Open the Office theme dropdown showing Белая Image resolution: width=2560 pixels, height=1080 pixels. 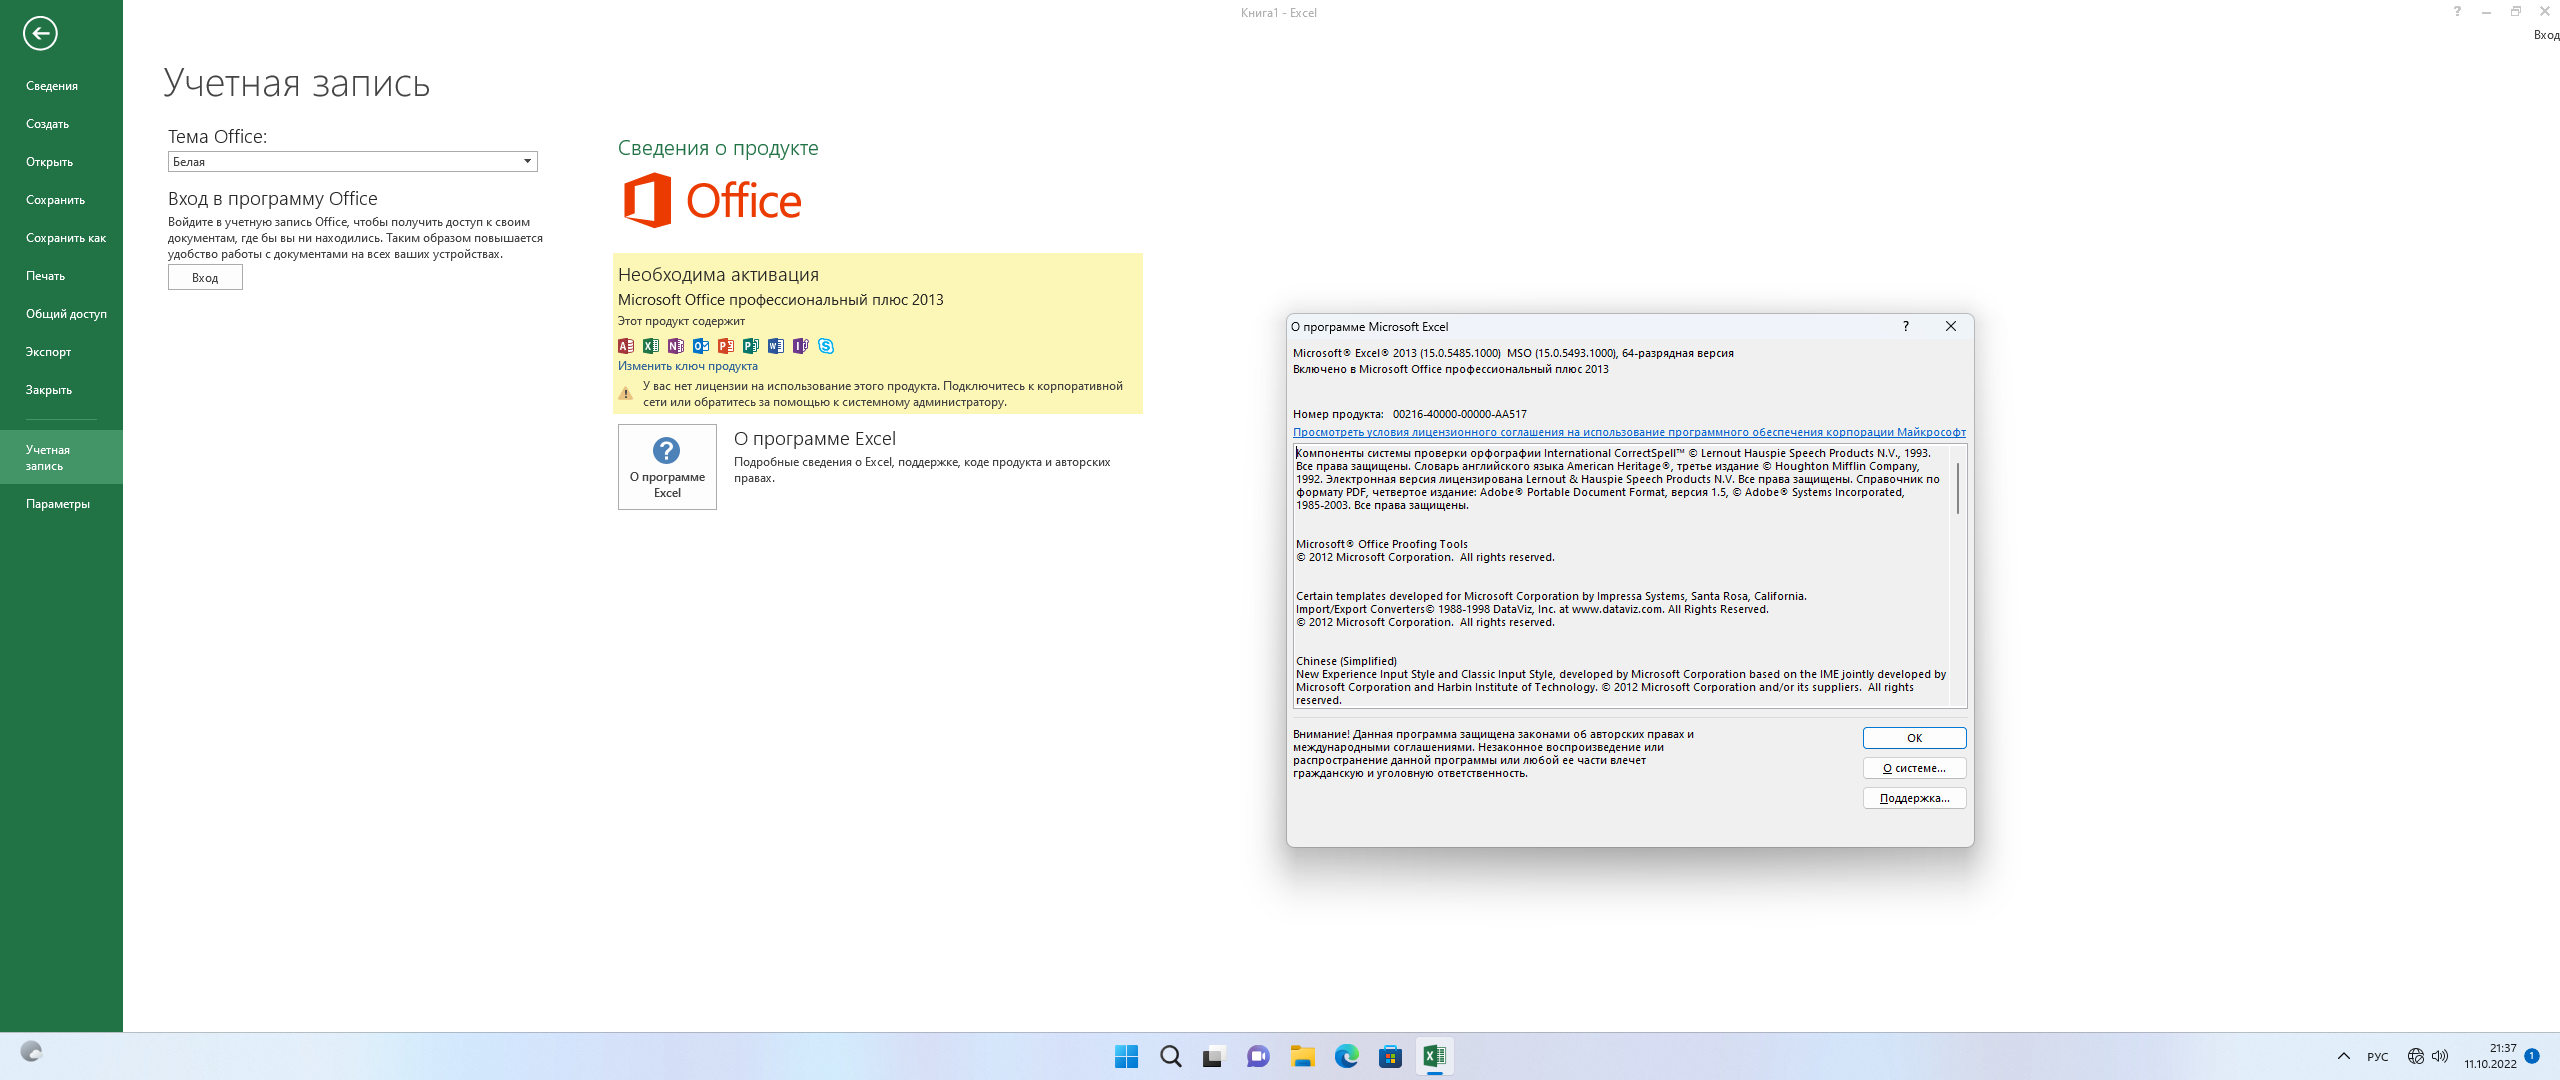click(x=352, y=162)
